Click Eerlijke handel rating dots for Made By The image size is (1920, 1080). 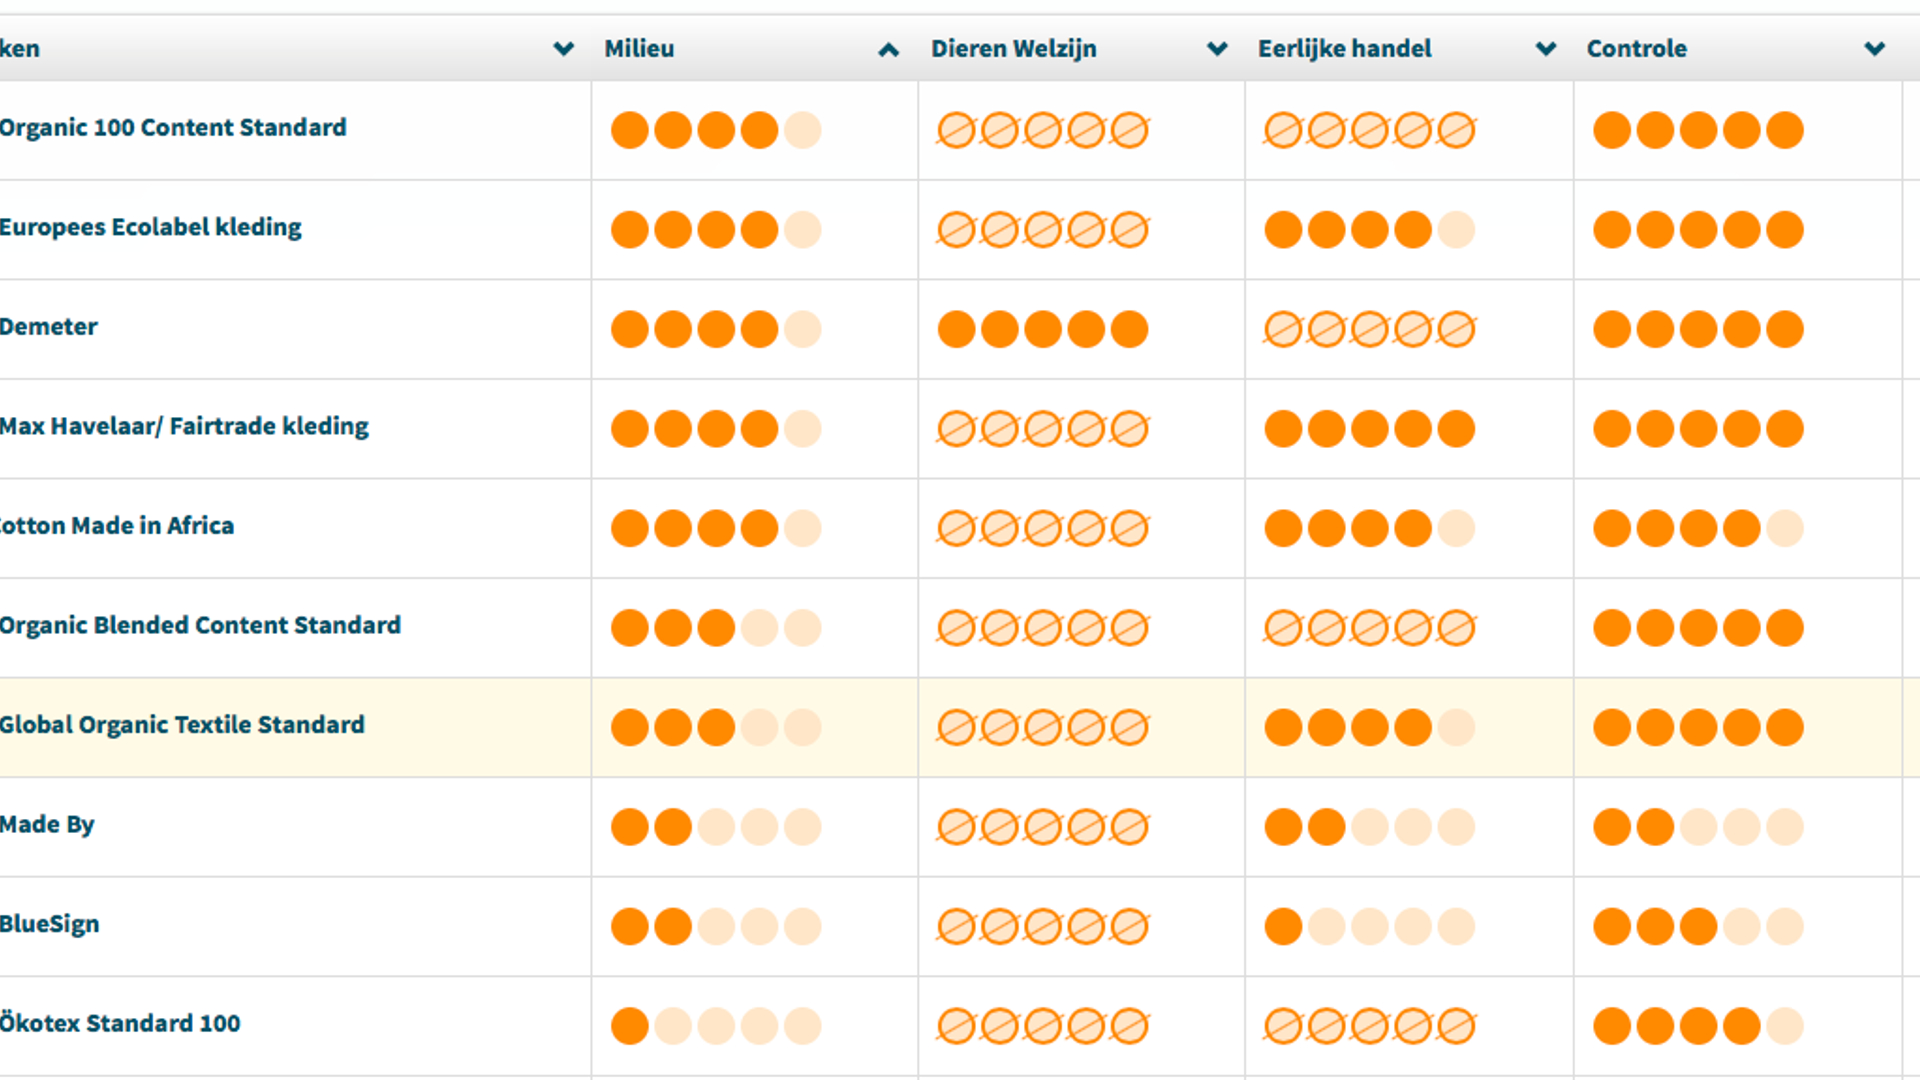point(1370,827)
